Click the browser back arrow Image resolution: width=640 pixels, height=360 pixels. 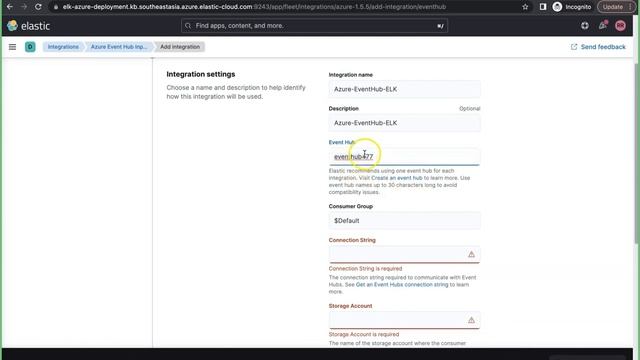coord(10,7)
